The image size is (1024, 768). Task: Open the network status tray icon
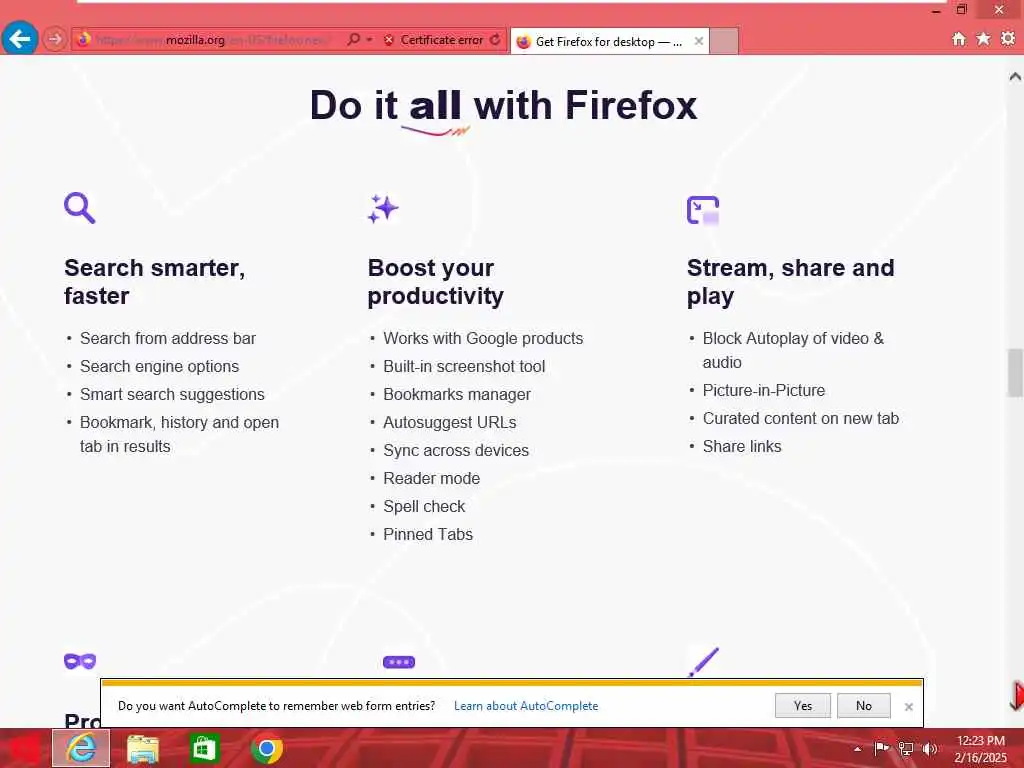(906, 748)
